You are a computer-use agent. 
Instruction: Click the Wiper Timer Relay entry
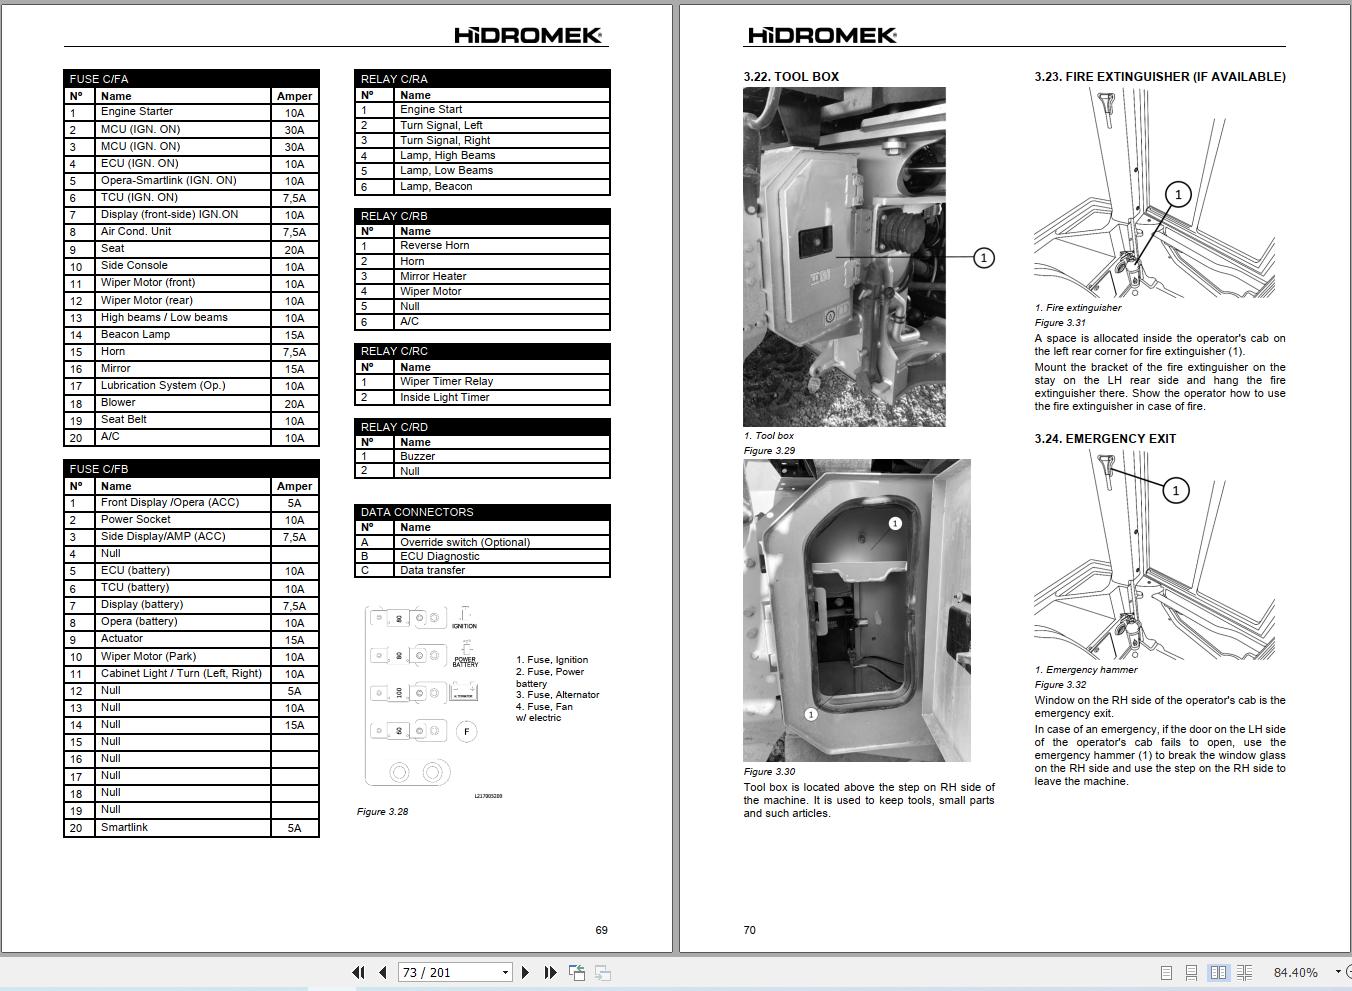pos(447,381)
